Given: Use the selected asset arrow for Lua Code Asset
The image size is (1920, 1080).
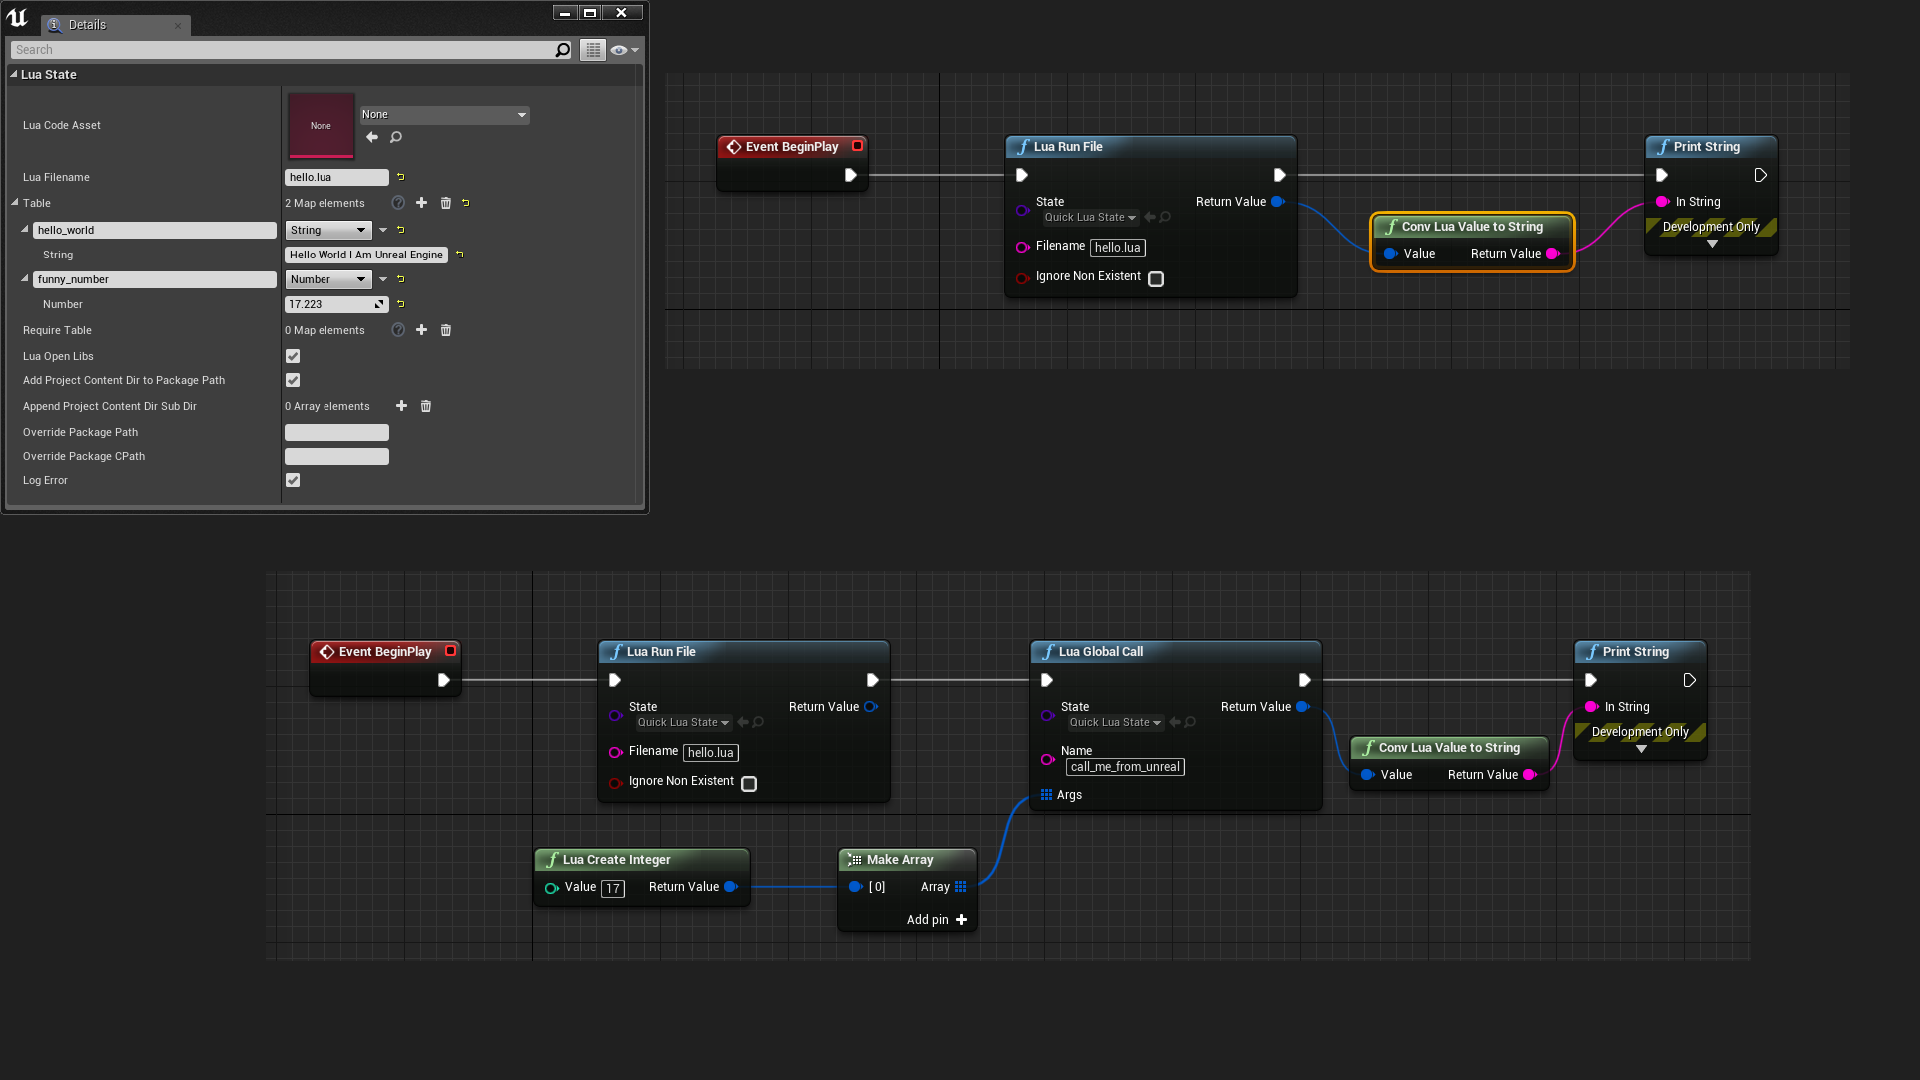Looking at the screenshot, I should click(372, 137).
